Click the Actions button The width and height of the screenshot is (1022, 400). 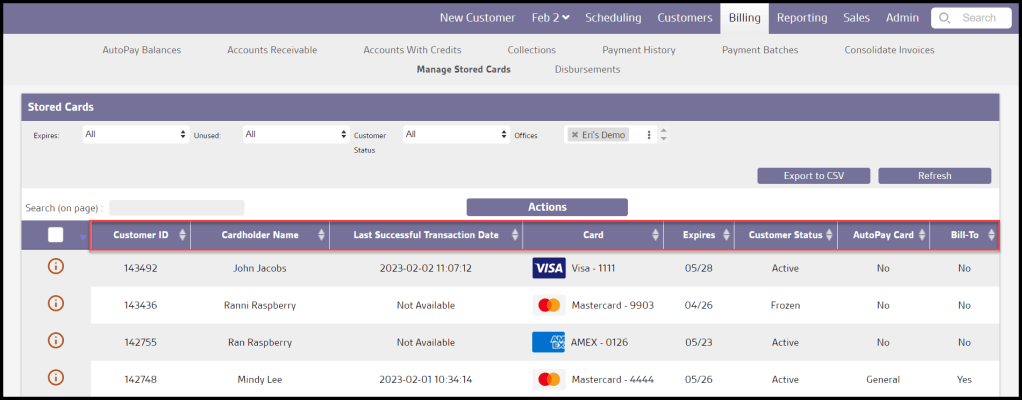coord(547,207)
